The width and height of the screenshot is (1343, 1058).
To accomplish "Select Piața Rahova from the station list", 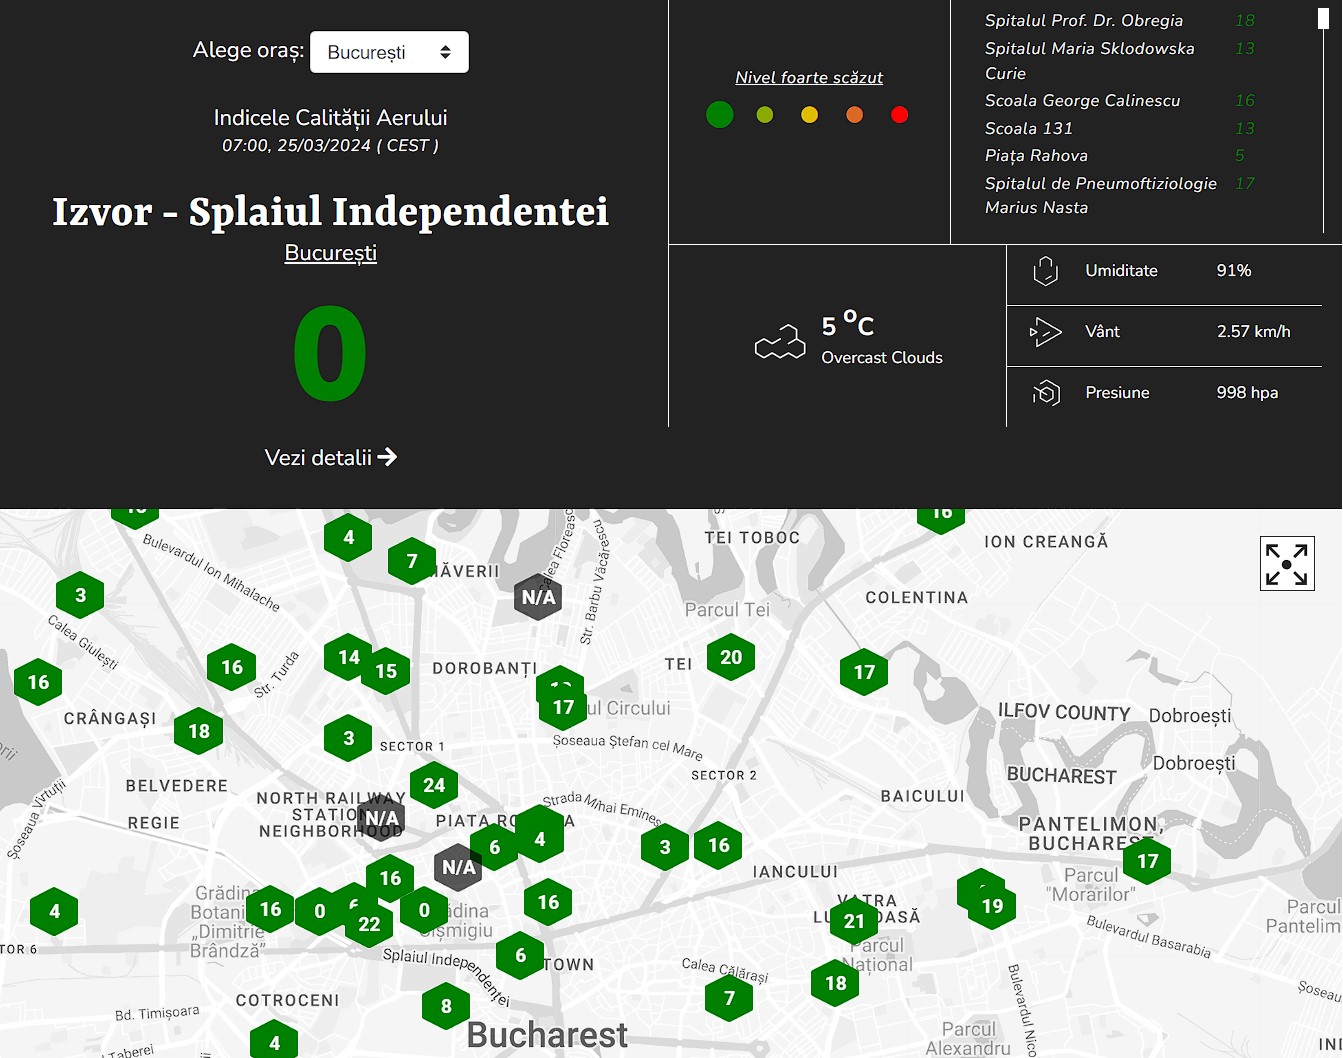I will click(x=1036, y=155).
